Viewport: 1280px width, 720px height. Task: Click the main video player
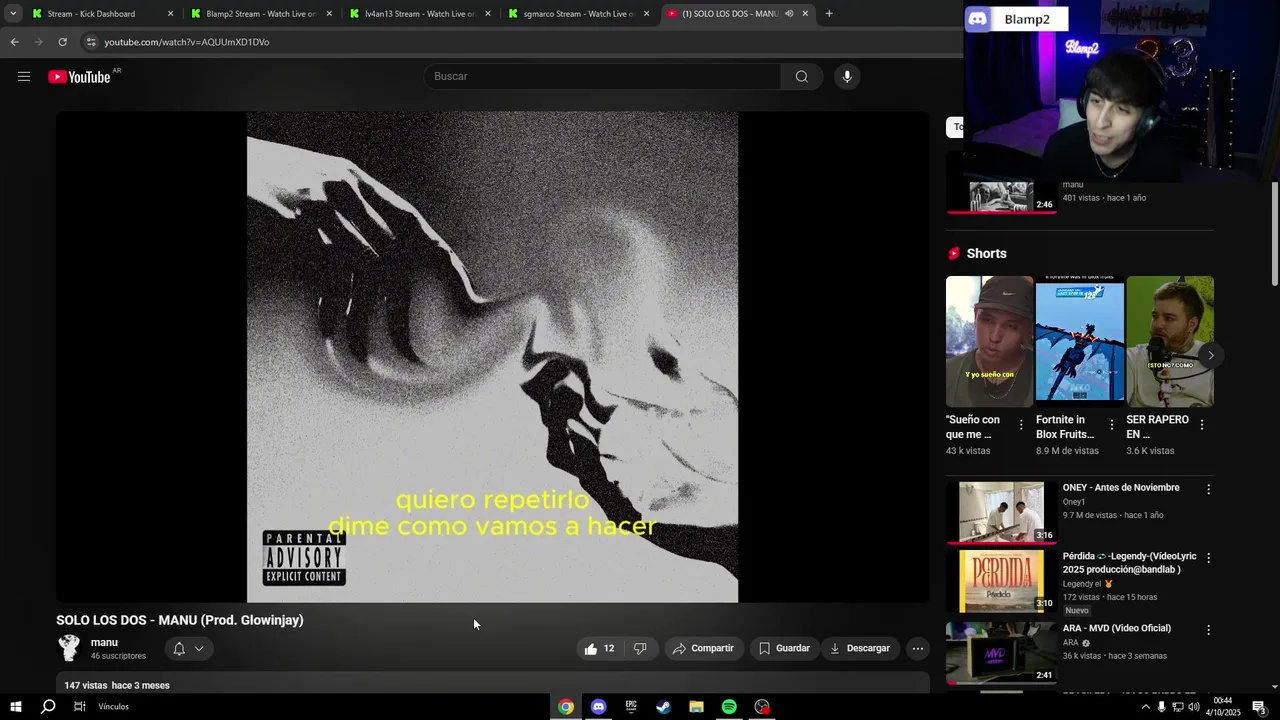(x=492, y=357)
